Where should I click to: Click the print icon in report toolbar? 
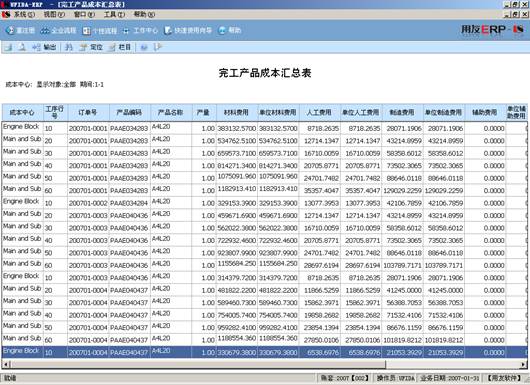pos(8,47)
